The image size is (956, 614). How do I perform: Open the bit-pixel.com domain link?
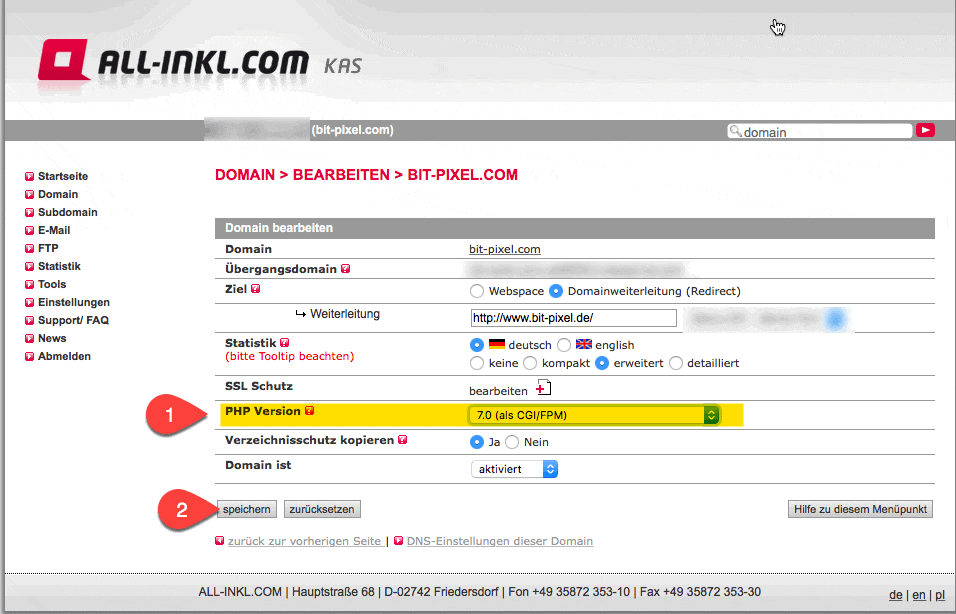[x=505, y=249]
